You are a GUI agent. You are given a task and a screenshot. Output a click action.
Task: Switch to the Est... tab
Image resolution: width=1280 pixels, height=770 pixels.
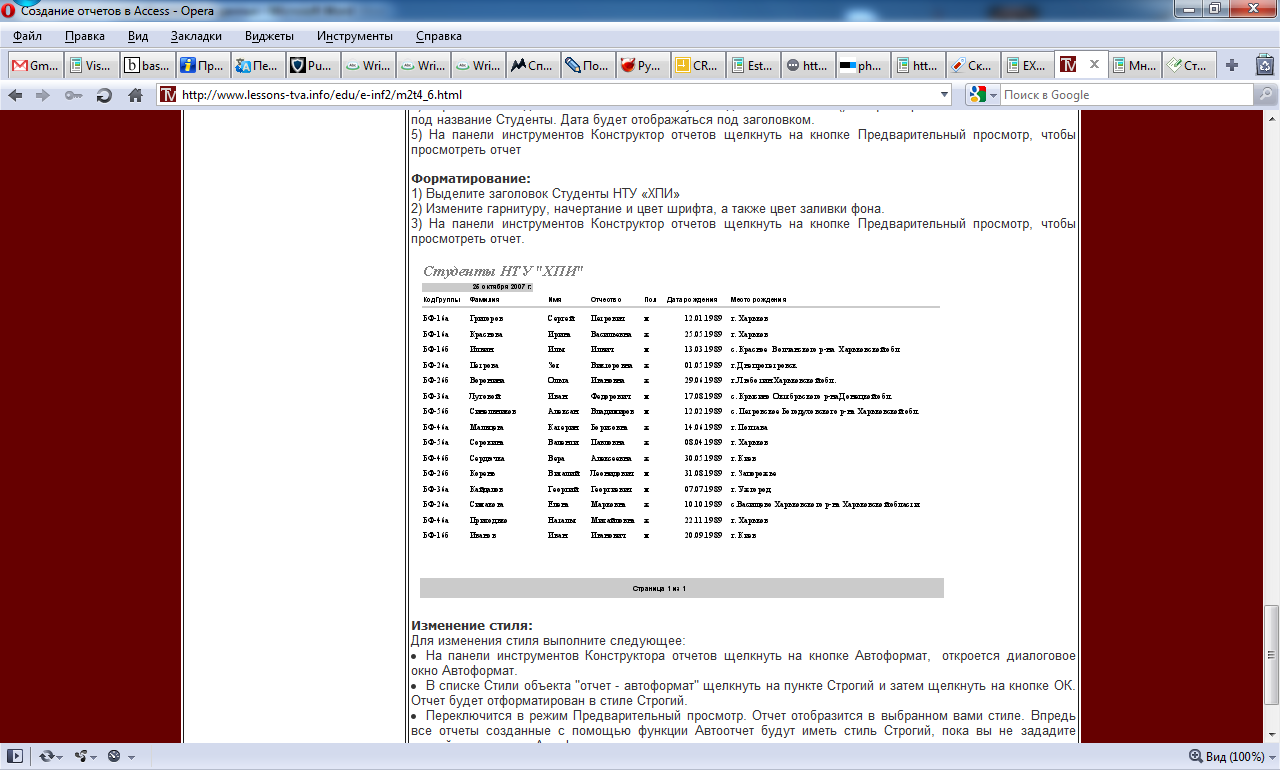(754, 66)
